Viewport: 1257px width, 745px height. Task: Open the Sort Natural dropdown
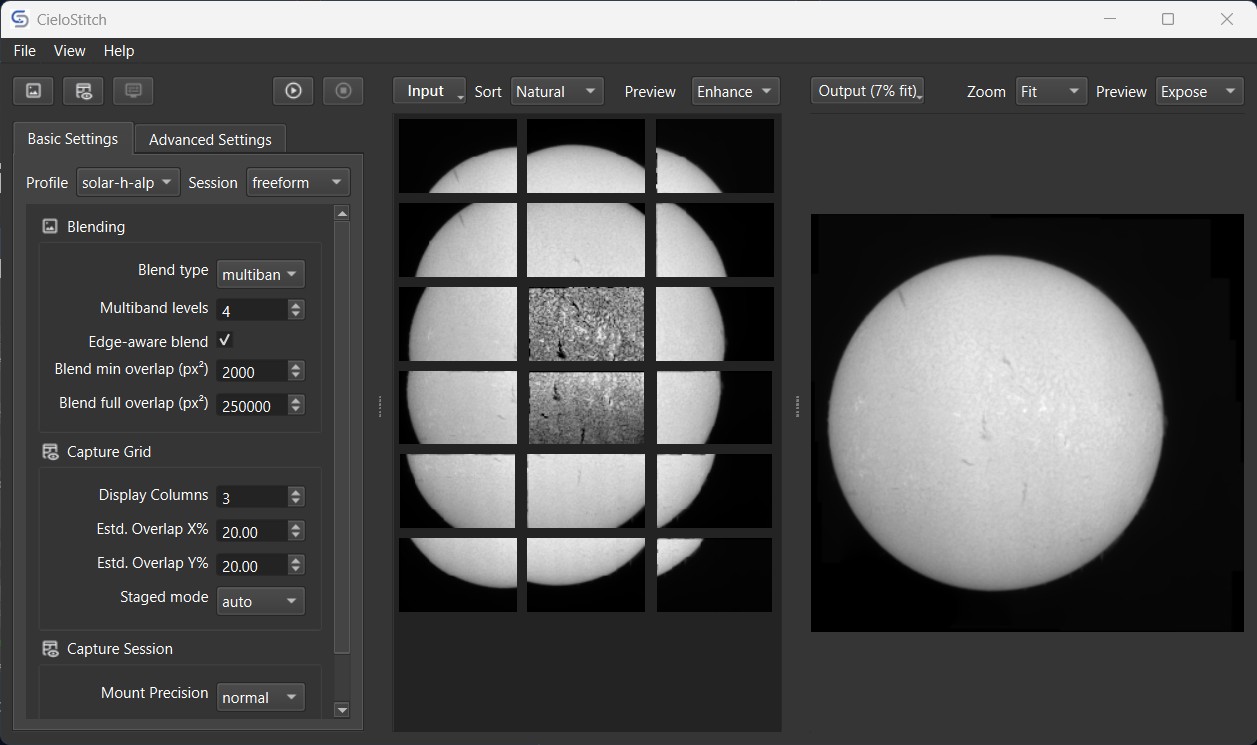click(x=557, y=92)
